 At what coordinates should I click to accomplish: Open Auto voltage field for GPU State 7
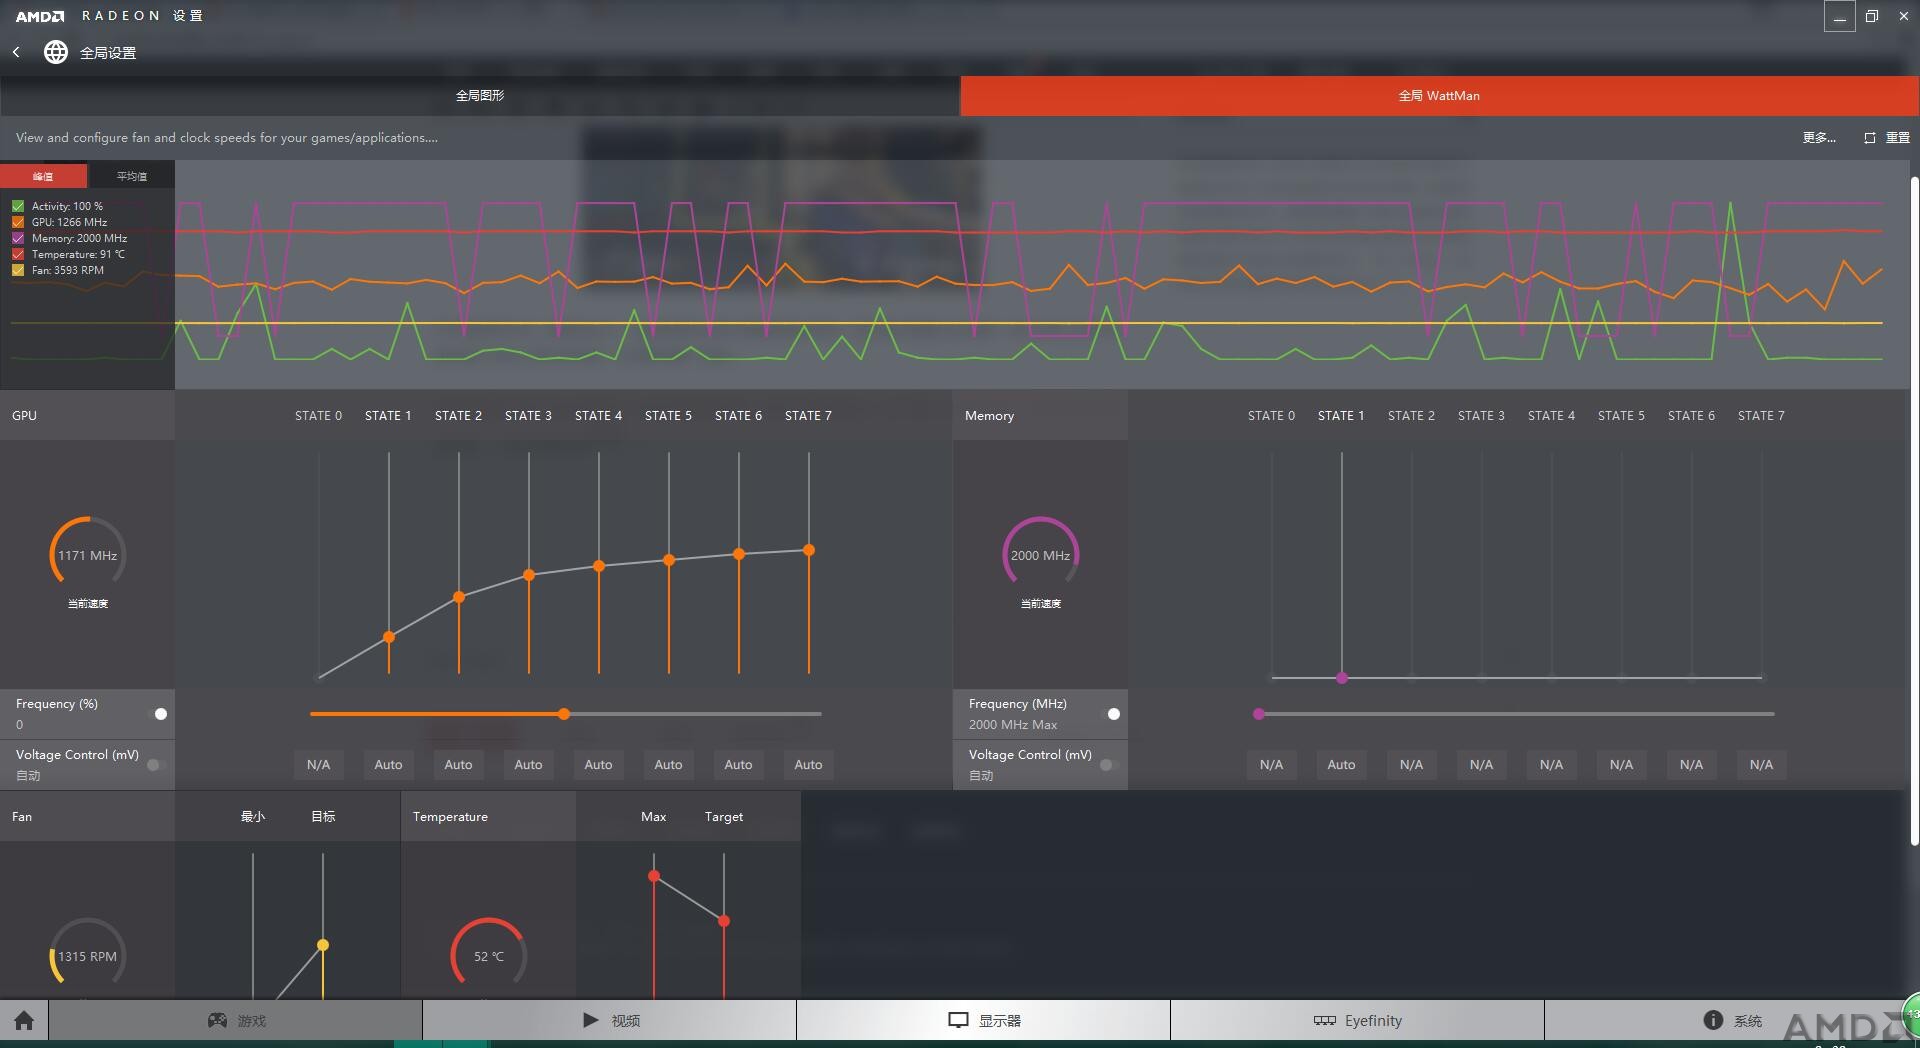coord(808,765)
